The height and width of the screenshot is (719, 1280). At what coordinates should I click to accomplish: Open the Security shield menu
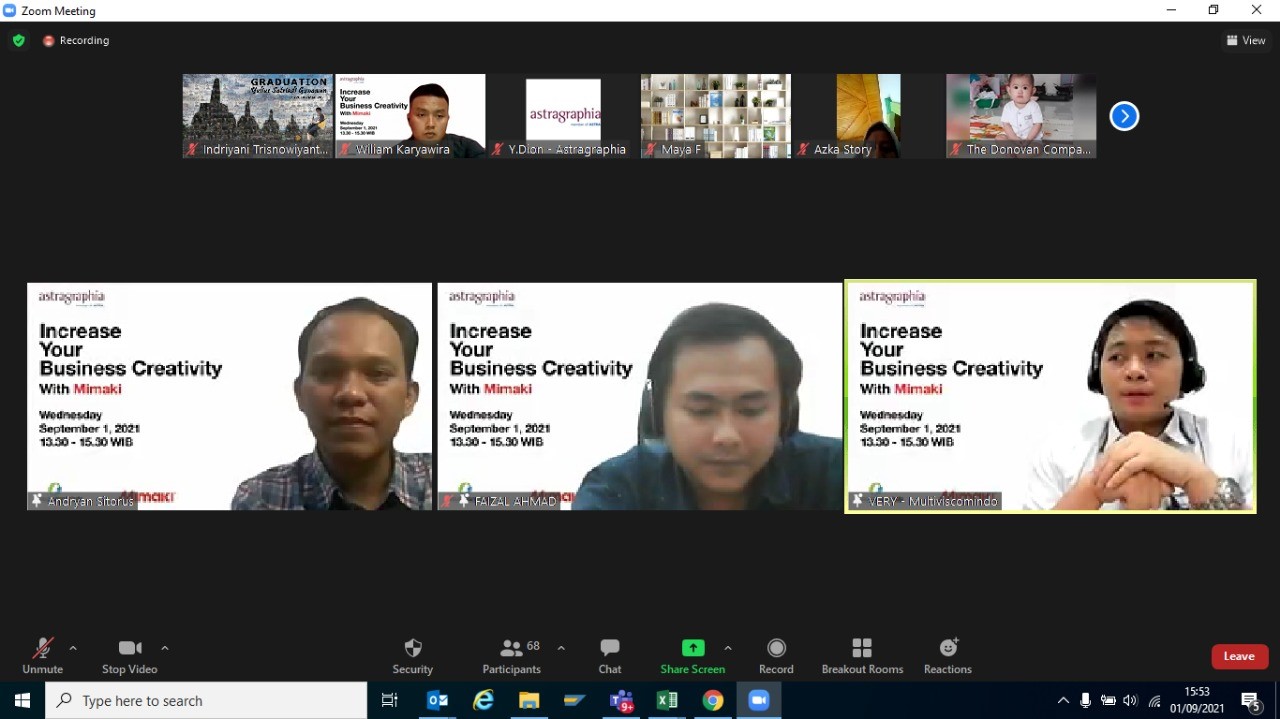coord(413,656)
